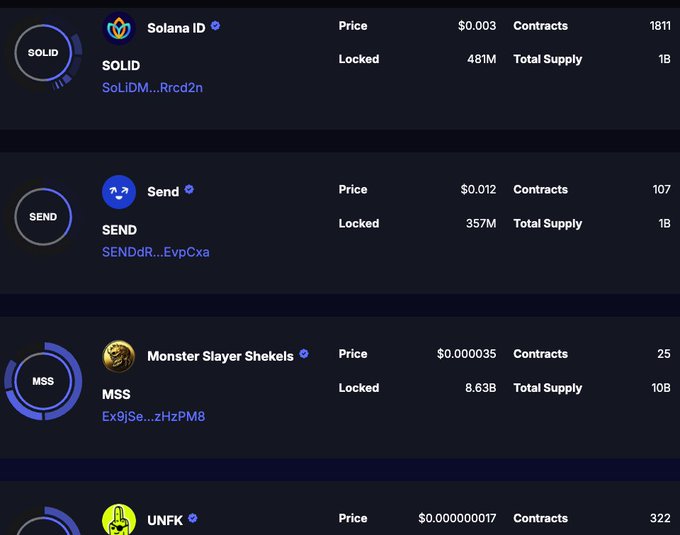This screenshot has width=680, height=535.
Task: Click the SOLID circular lock progress ring
Action: pyautogui.click(x=43, y=53)
